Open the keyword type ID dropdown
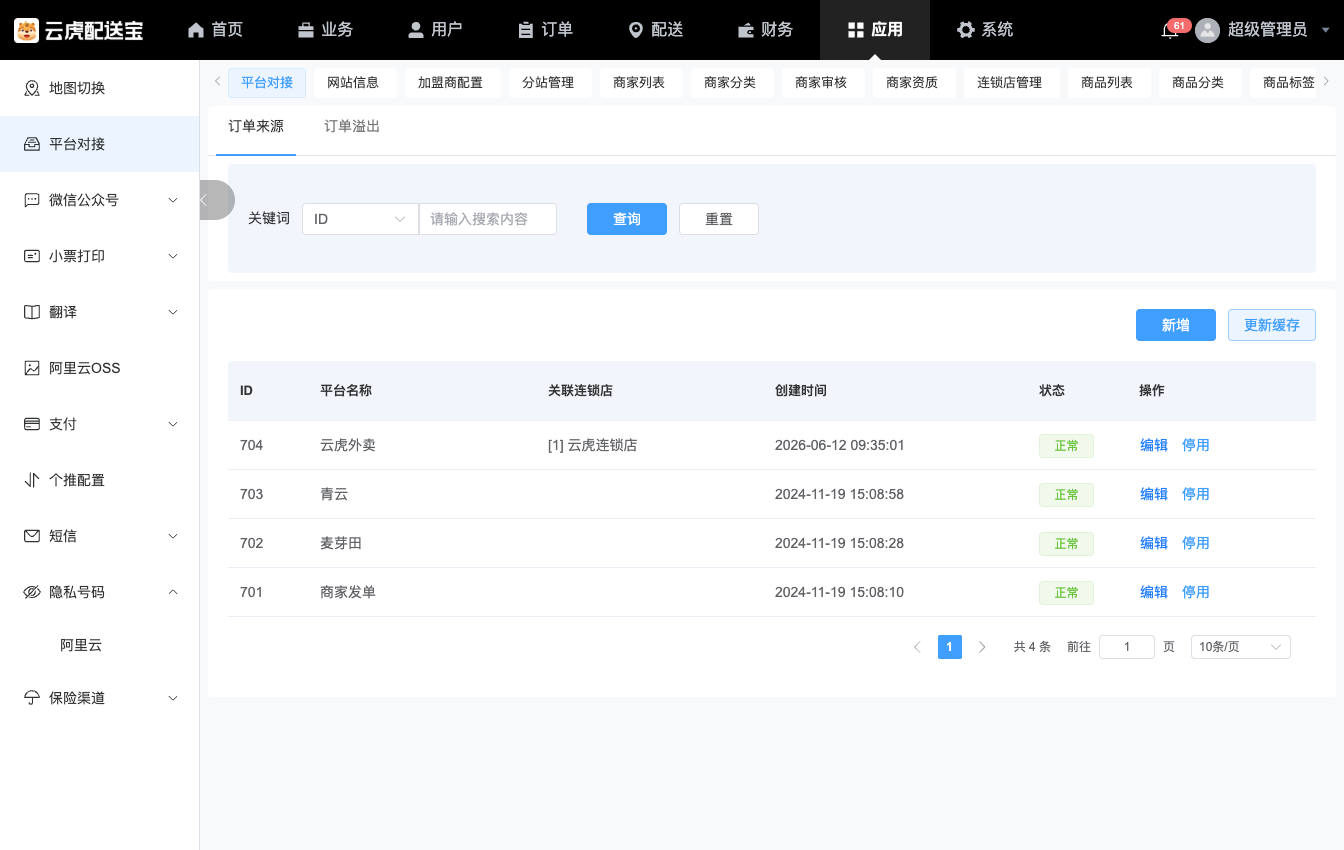The image size is (1344, 850). (x=360, y=219)
